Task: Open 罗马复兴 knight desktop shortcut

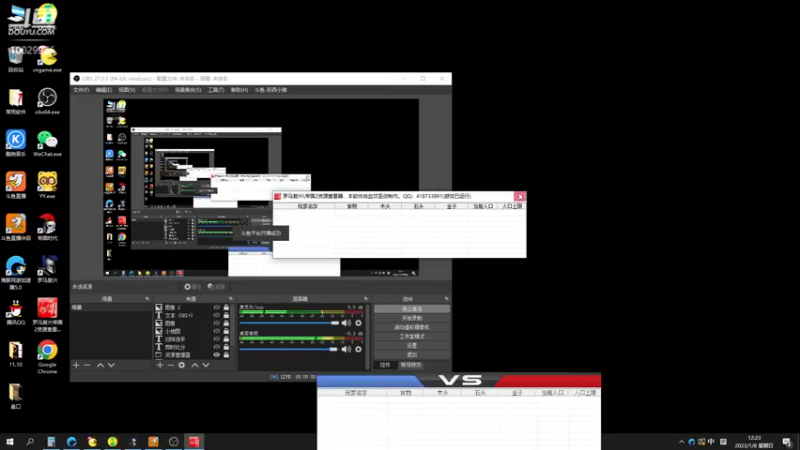Action: point(47,269)
